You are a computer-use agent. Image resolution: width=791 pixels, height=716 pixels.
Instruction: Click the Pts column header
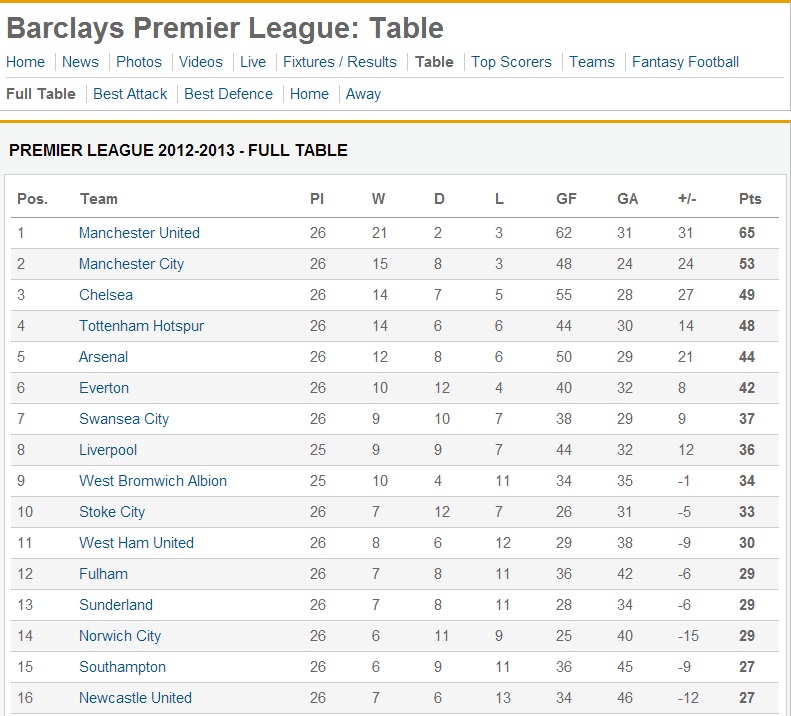(x=750, y=199)
